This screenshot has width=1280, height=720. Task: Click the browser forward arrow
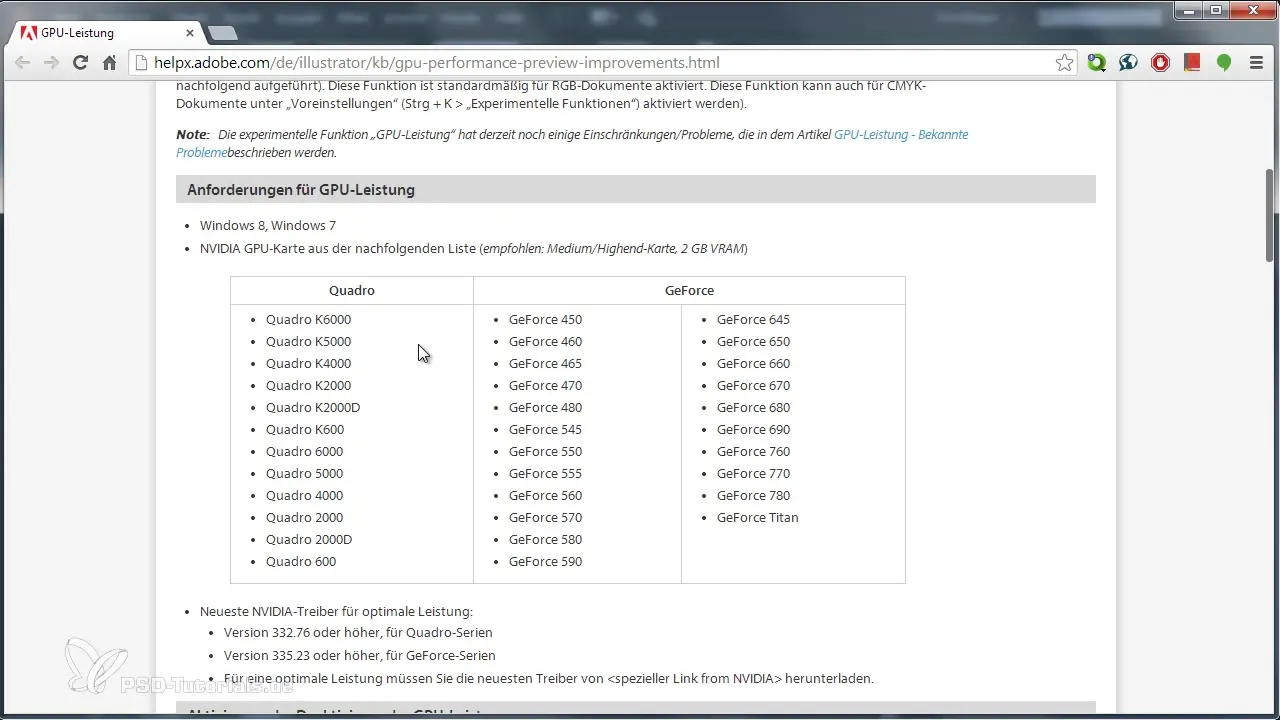click(x=51, y=63)
